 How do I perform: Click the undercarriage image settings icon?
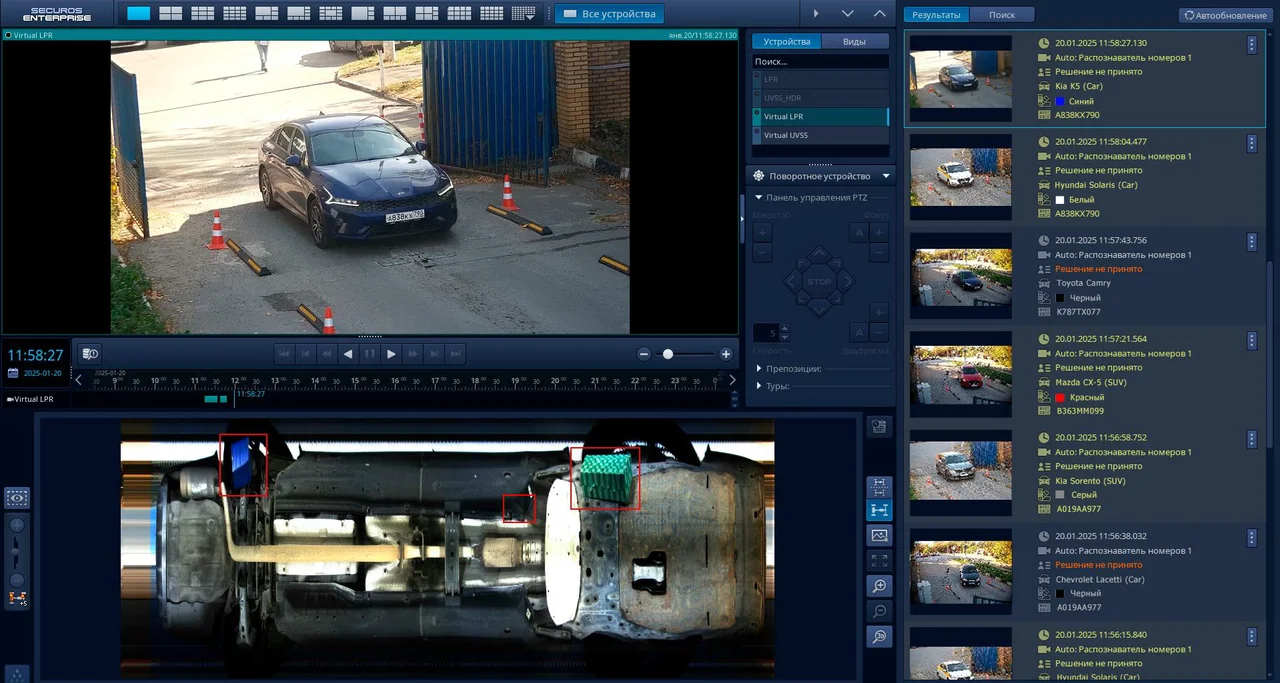[879, 536]
